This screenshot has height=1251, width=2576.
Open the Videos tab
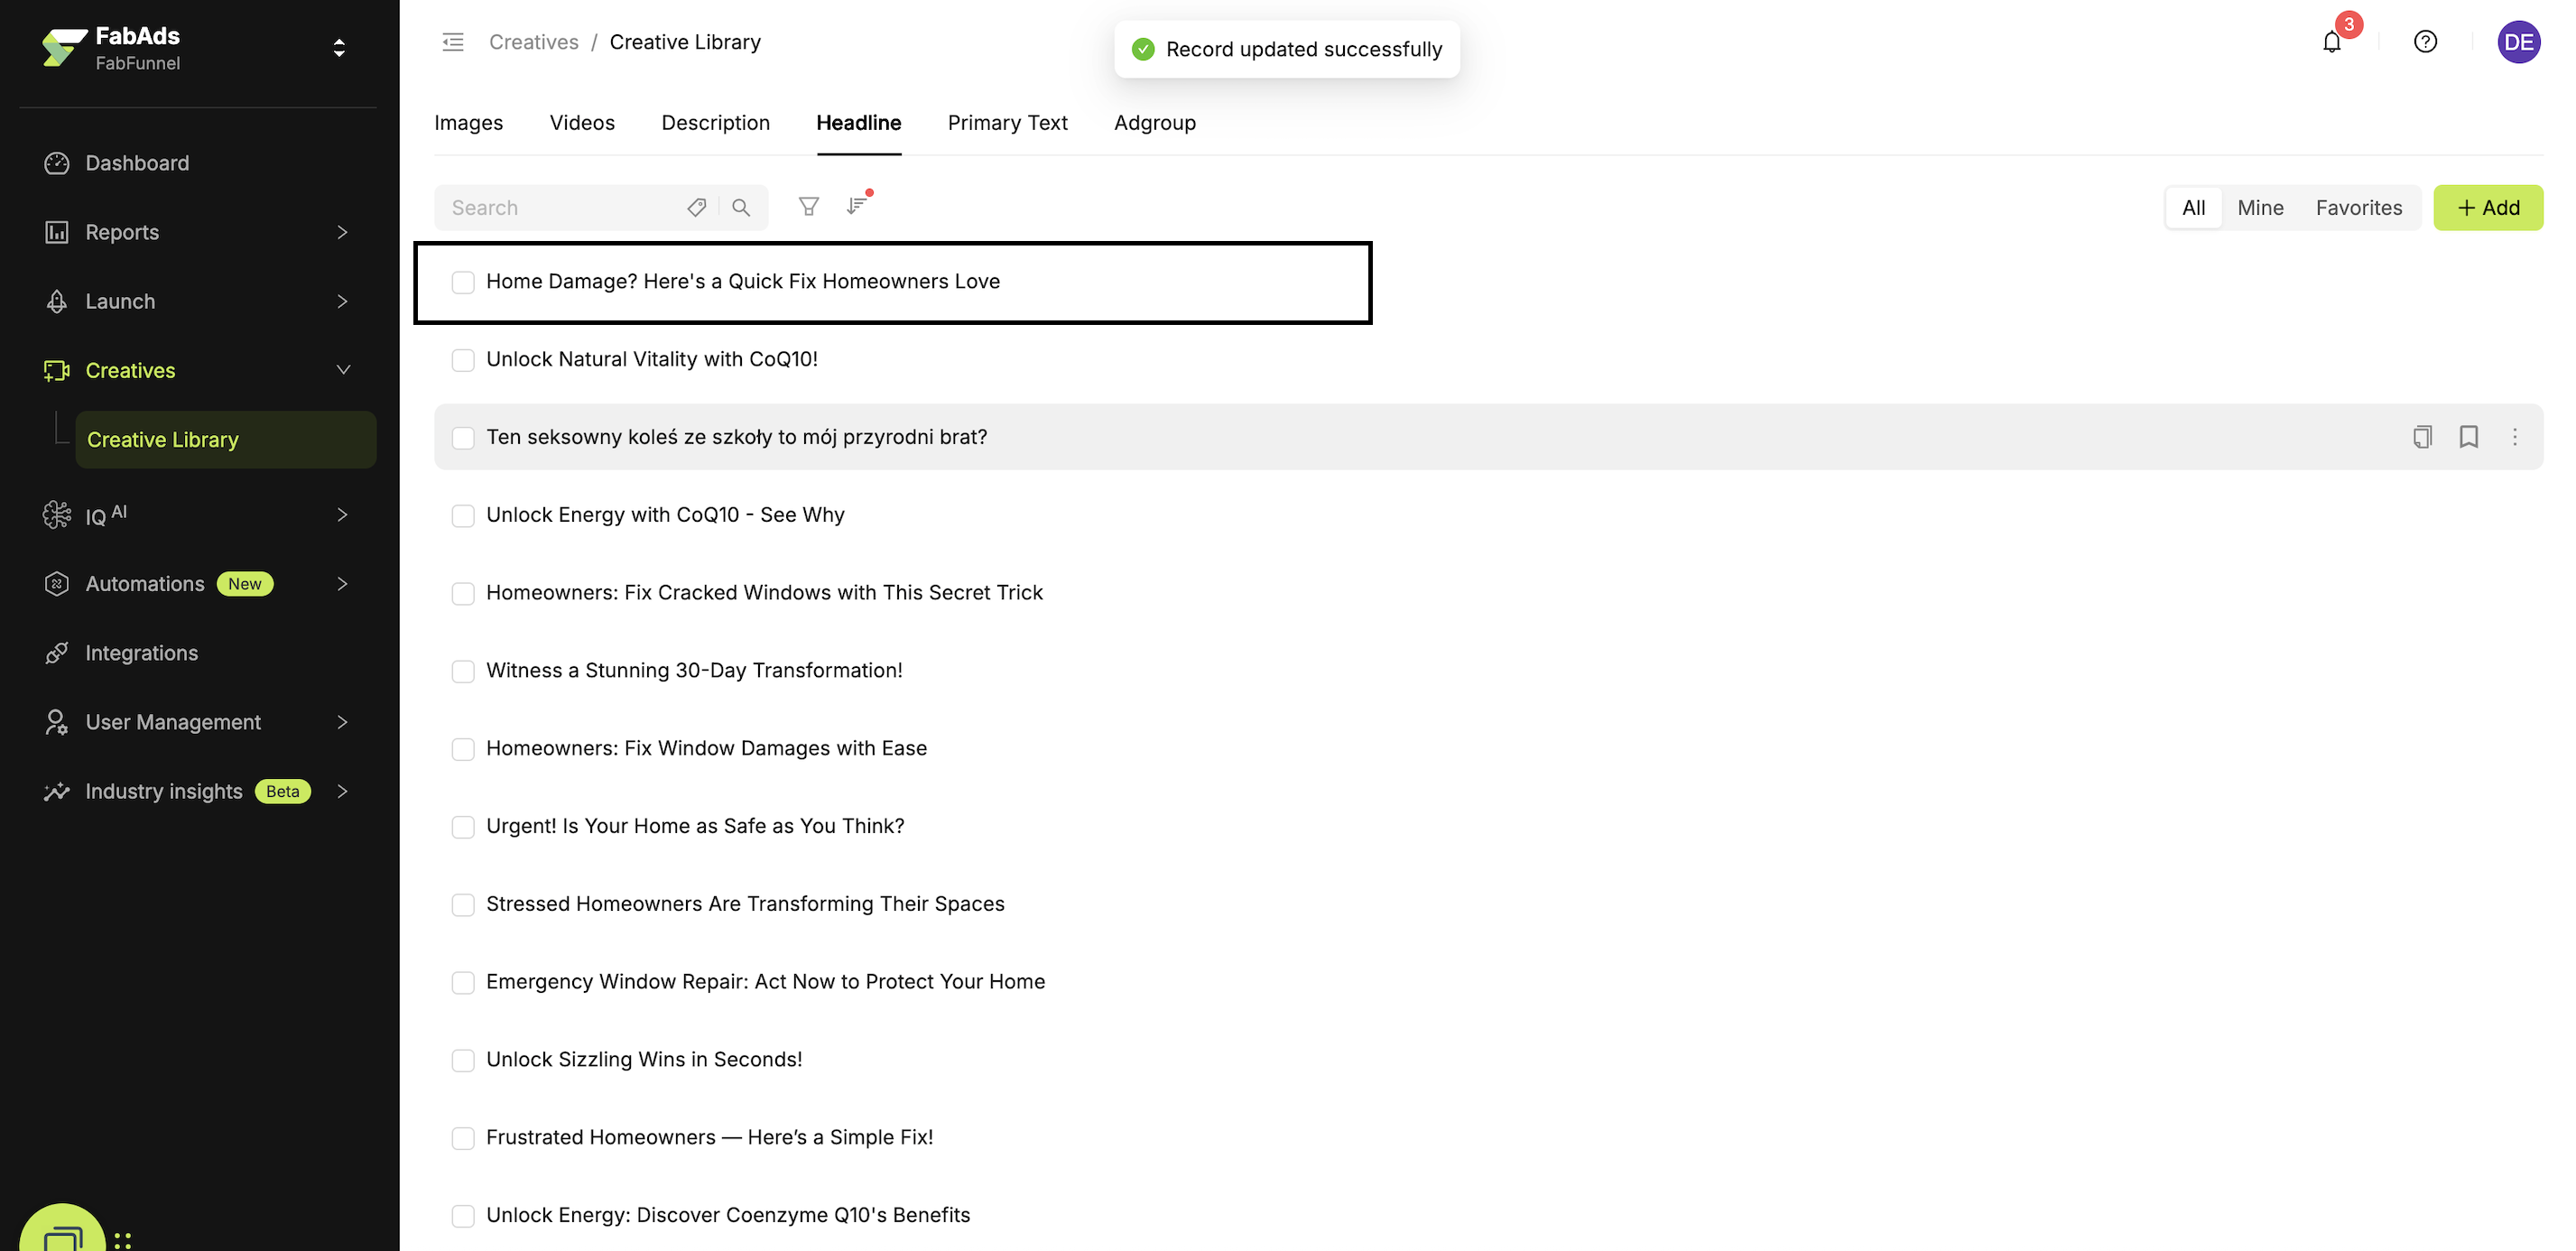click(582, 123)
